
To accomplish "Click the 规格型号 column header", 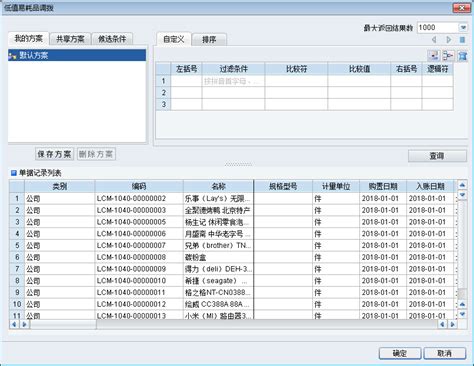I will [x=283, y=186].
